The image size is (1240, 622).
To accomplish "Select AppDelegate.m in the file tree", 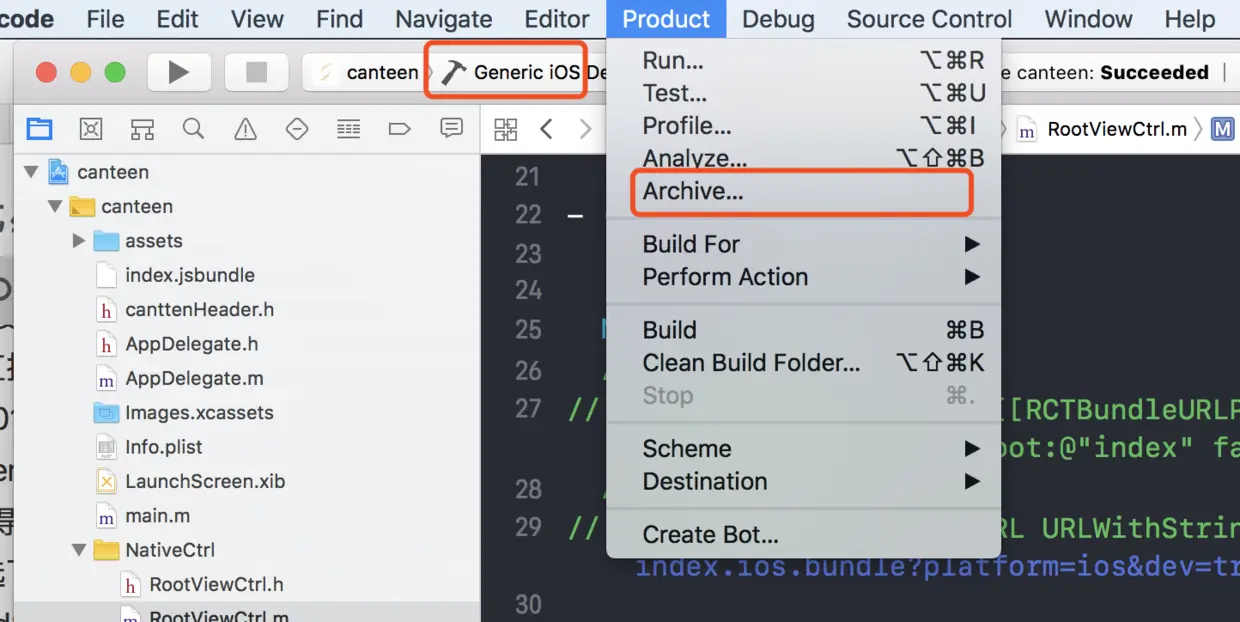I will point(194,379).
